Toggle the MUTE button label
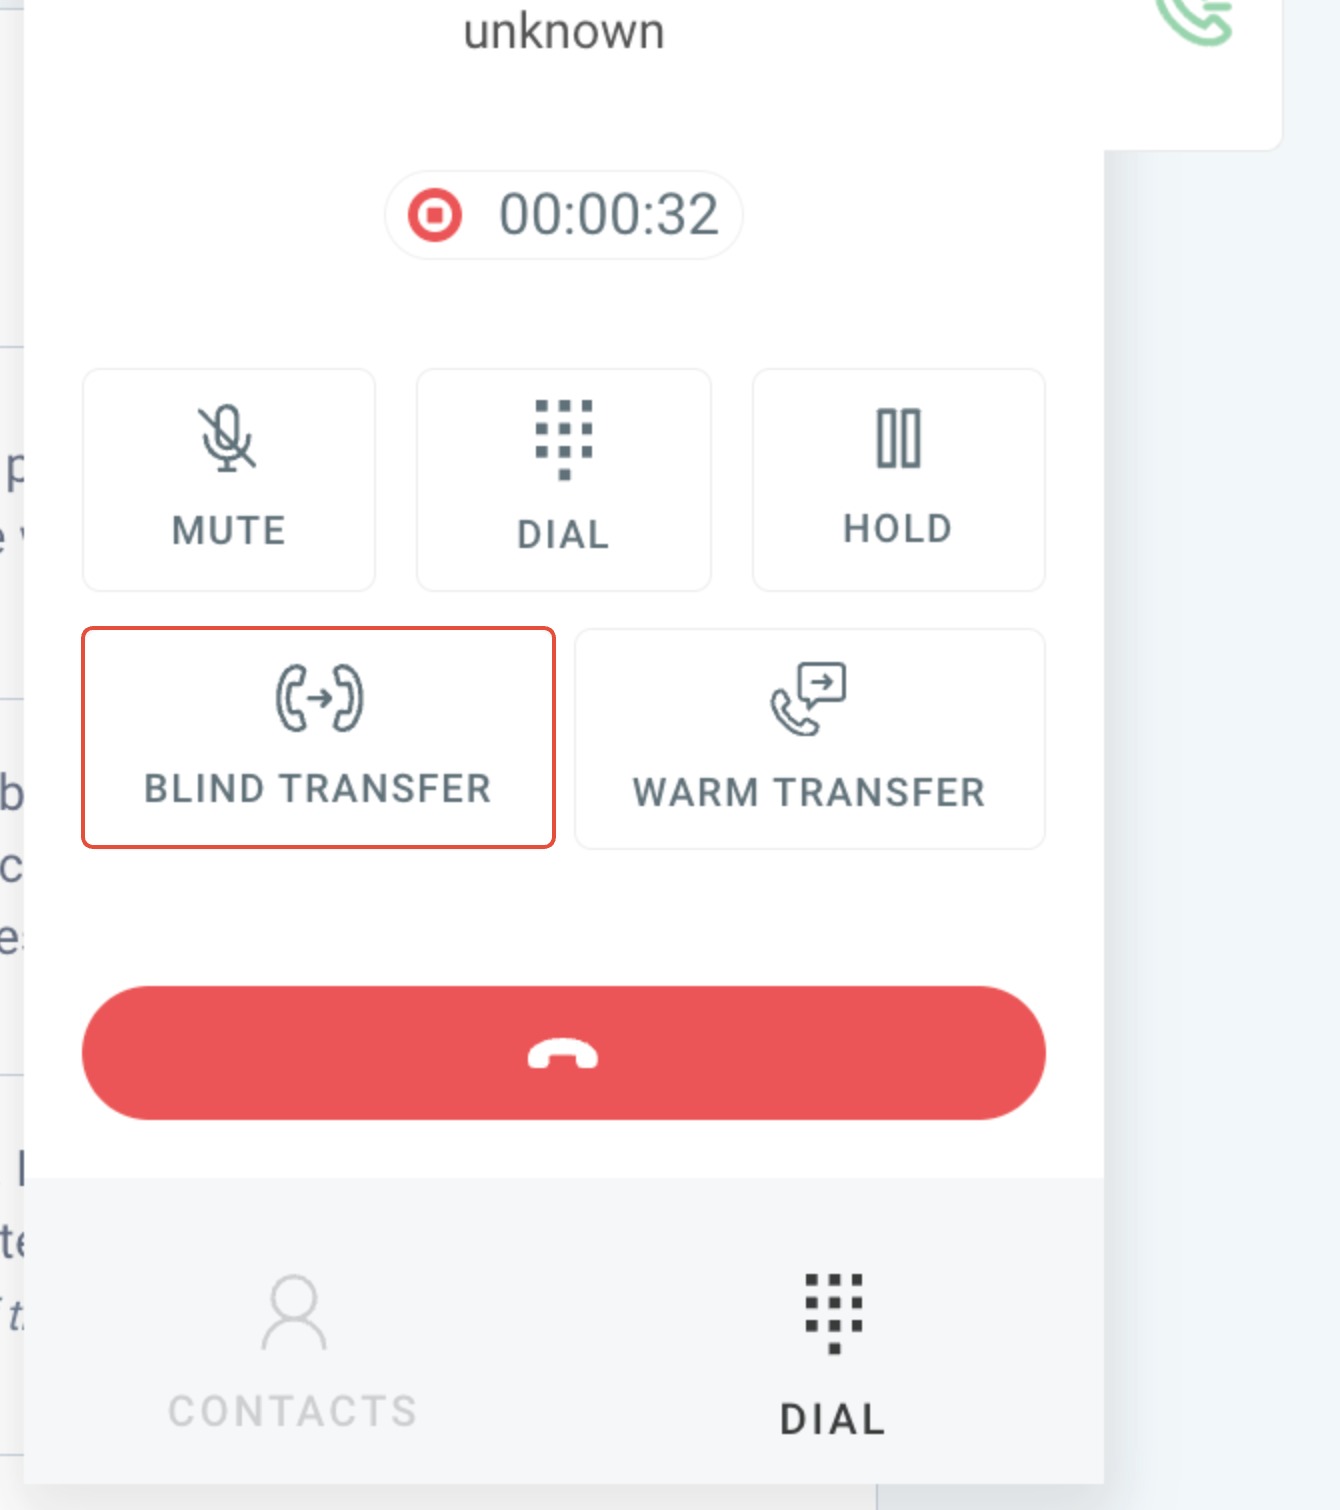The width and height of the screenshot is (1340, 1510). point(229,530)
